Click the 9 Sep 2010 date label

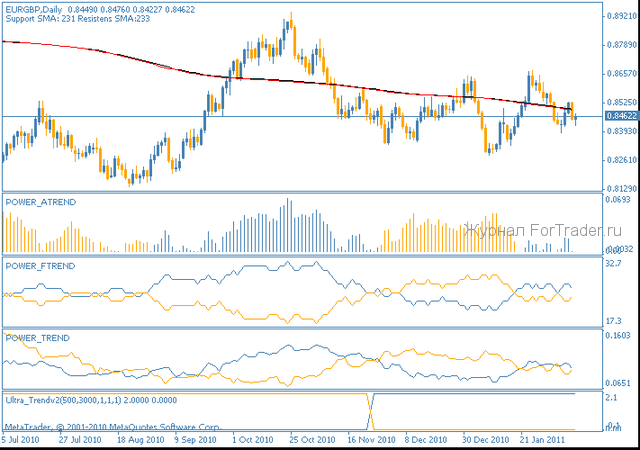196,440
